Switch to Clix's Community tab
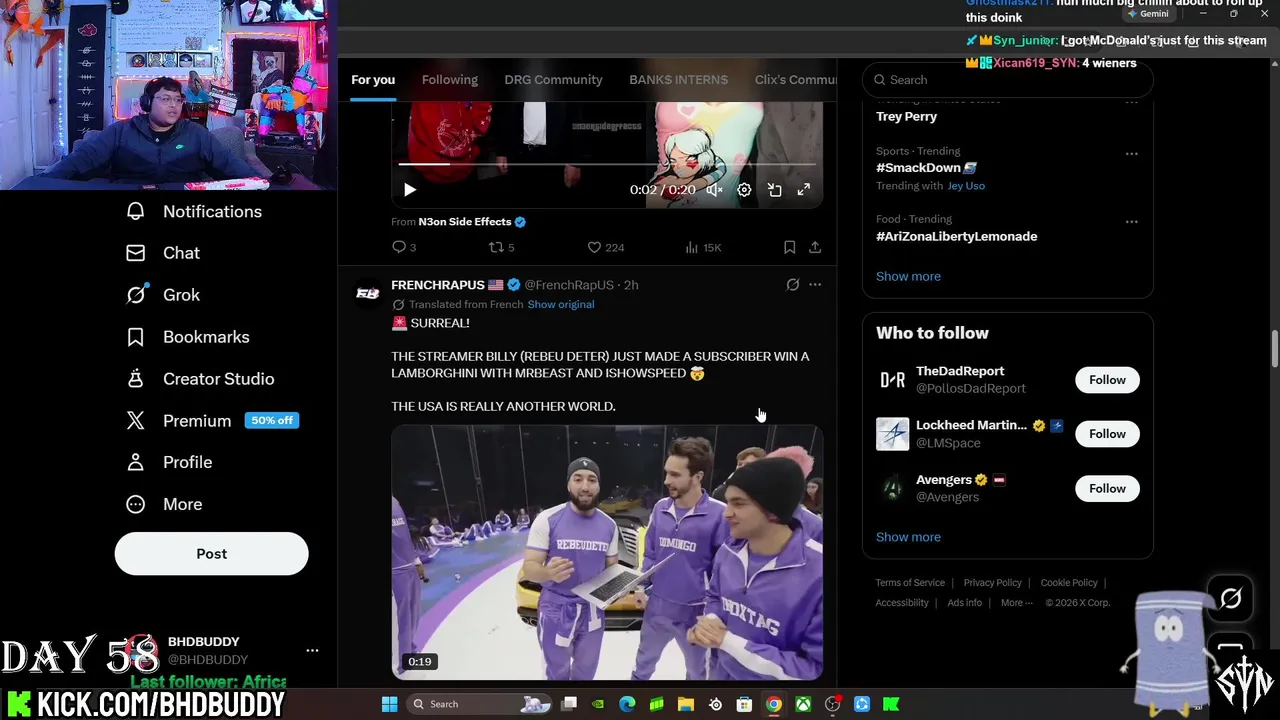 tap(794, 80)
